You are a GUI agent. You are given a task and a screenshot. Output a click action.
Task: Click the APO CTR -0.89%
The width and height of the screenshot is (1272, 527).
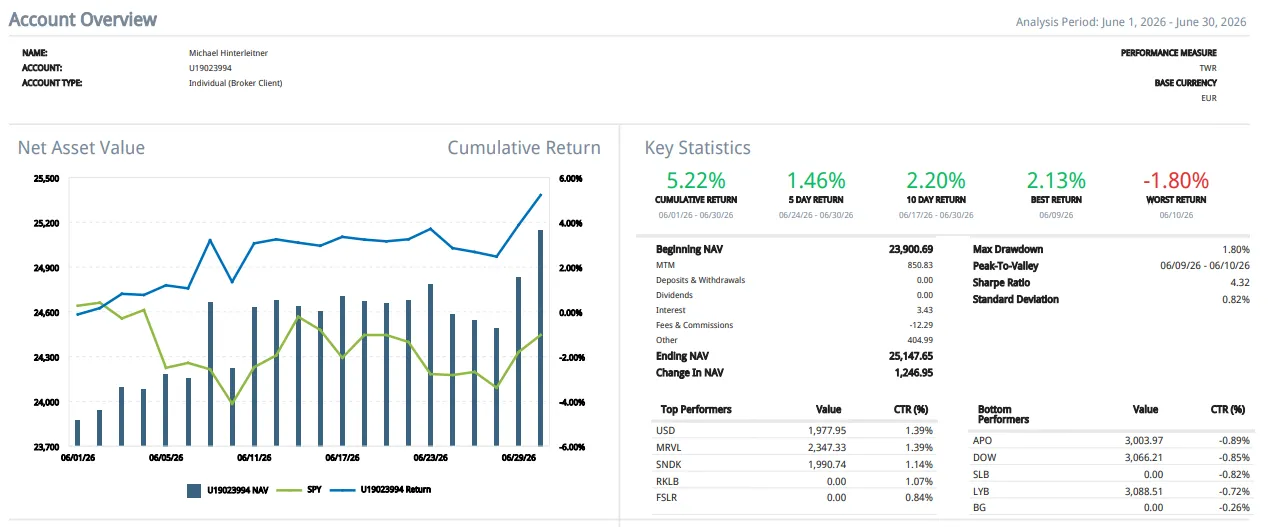[1234, 440]
